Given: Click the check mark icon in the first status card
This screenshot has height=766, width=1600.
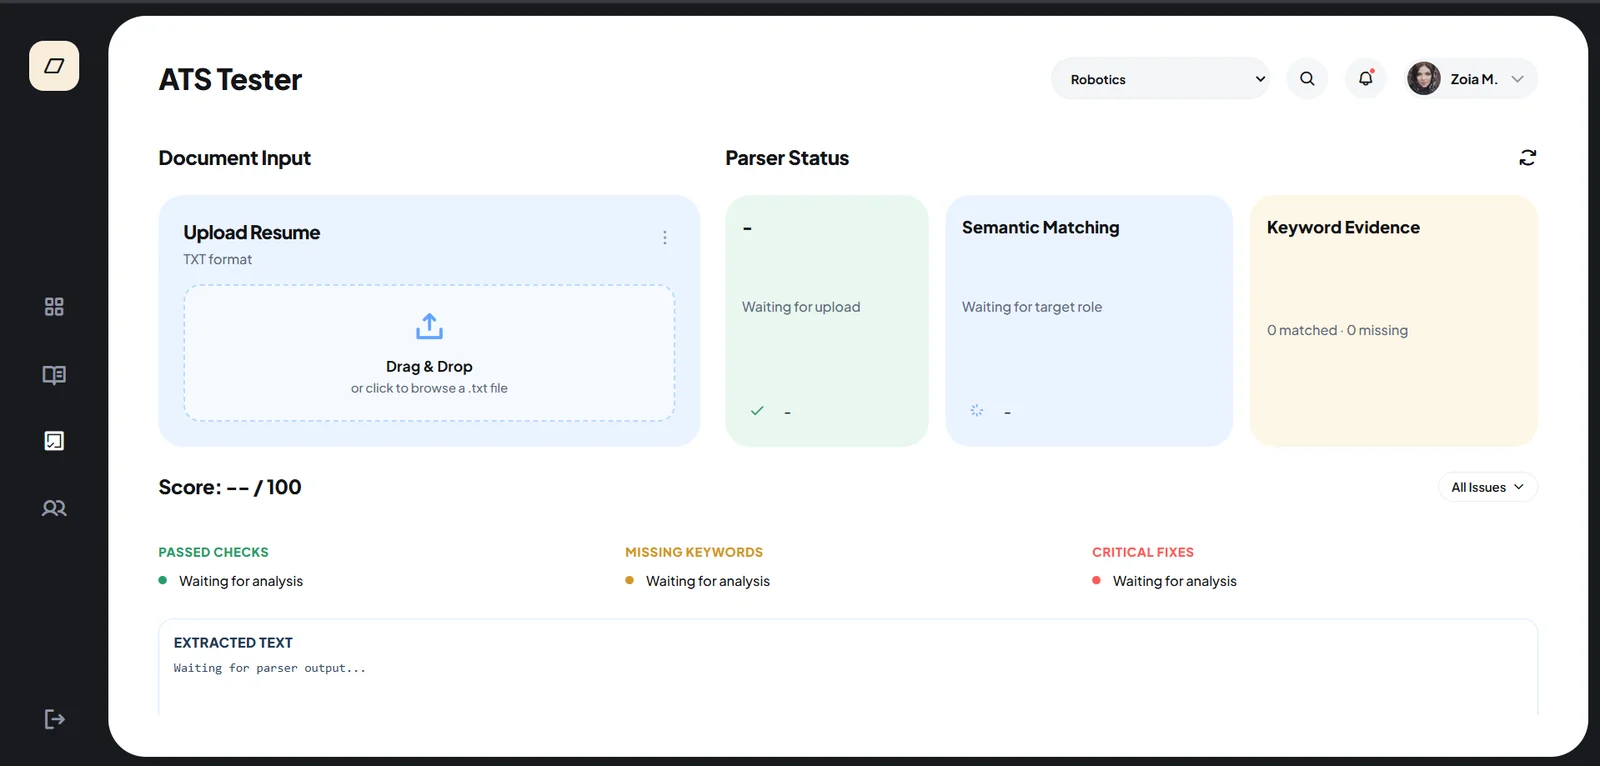Looking at the screenshot, I should [757, 411].
